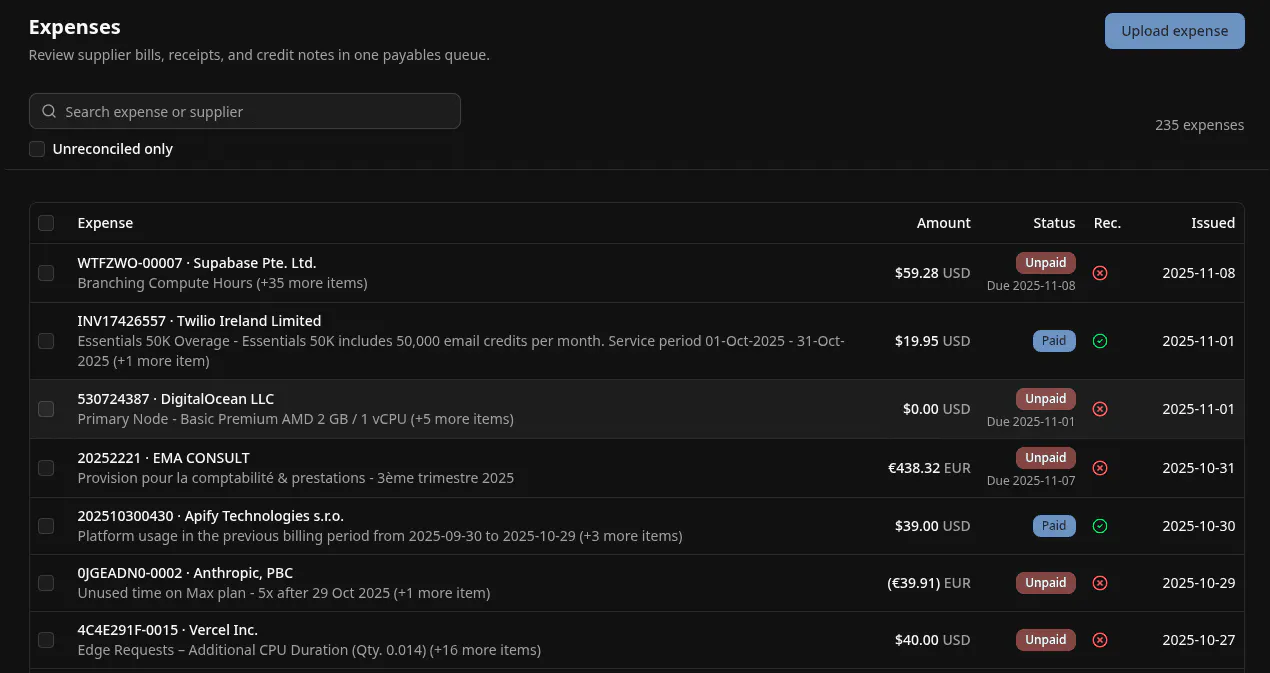Screen dimensions: 1270x673
Task: Click the $40.00 USD amount
Action: pyautogui.click(x=933, y=640)
